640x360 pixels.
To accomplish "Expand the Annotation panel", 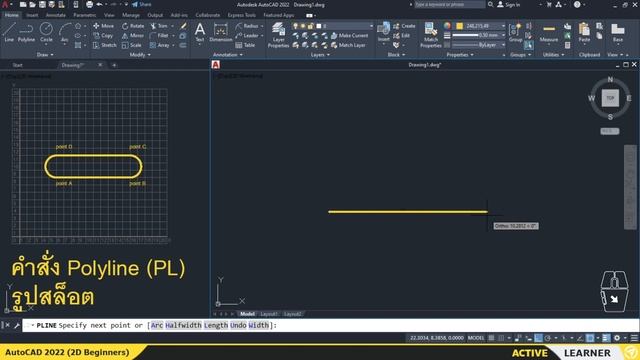I will click(x=228, y=55).
